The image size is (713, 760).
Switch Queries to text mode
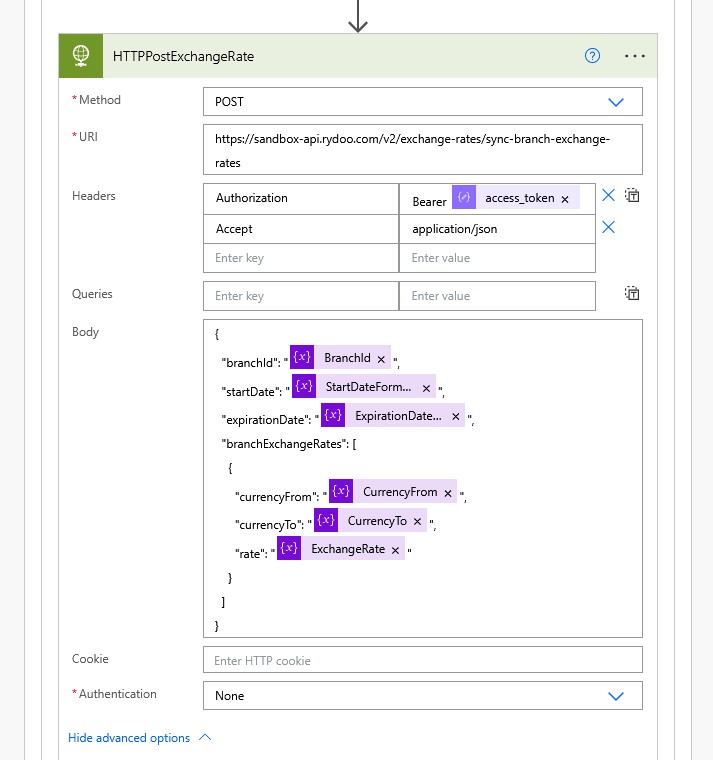coord(632,293)
